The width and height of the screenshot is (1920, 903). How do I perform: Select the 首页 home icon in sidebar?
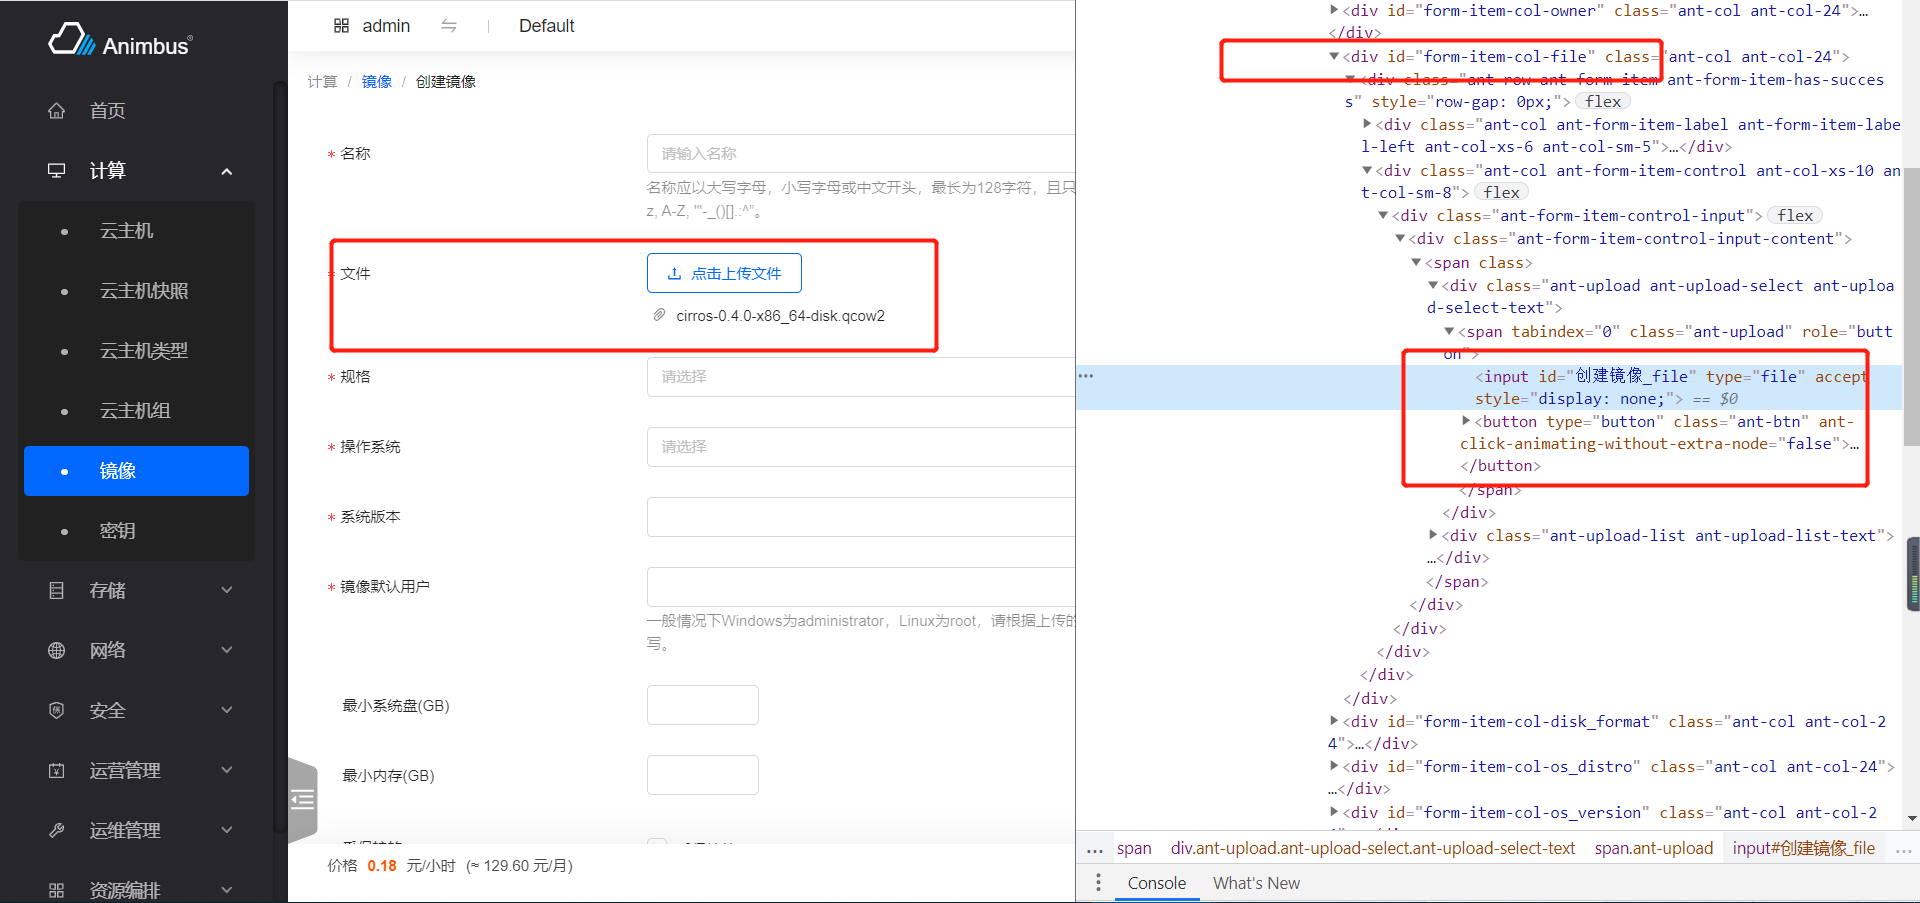(x=57, y=111)
